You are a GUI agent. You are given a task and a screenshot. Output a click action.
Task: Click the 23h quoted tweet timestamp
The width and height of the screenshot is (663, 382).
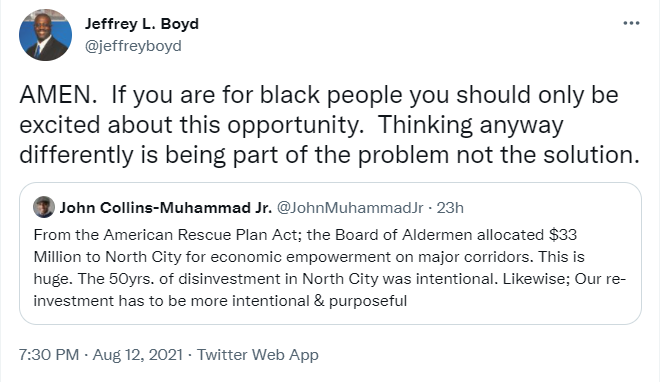450,208
